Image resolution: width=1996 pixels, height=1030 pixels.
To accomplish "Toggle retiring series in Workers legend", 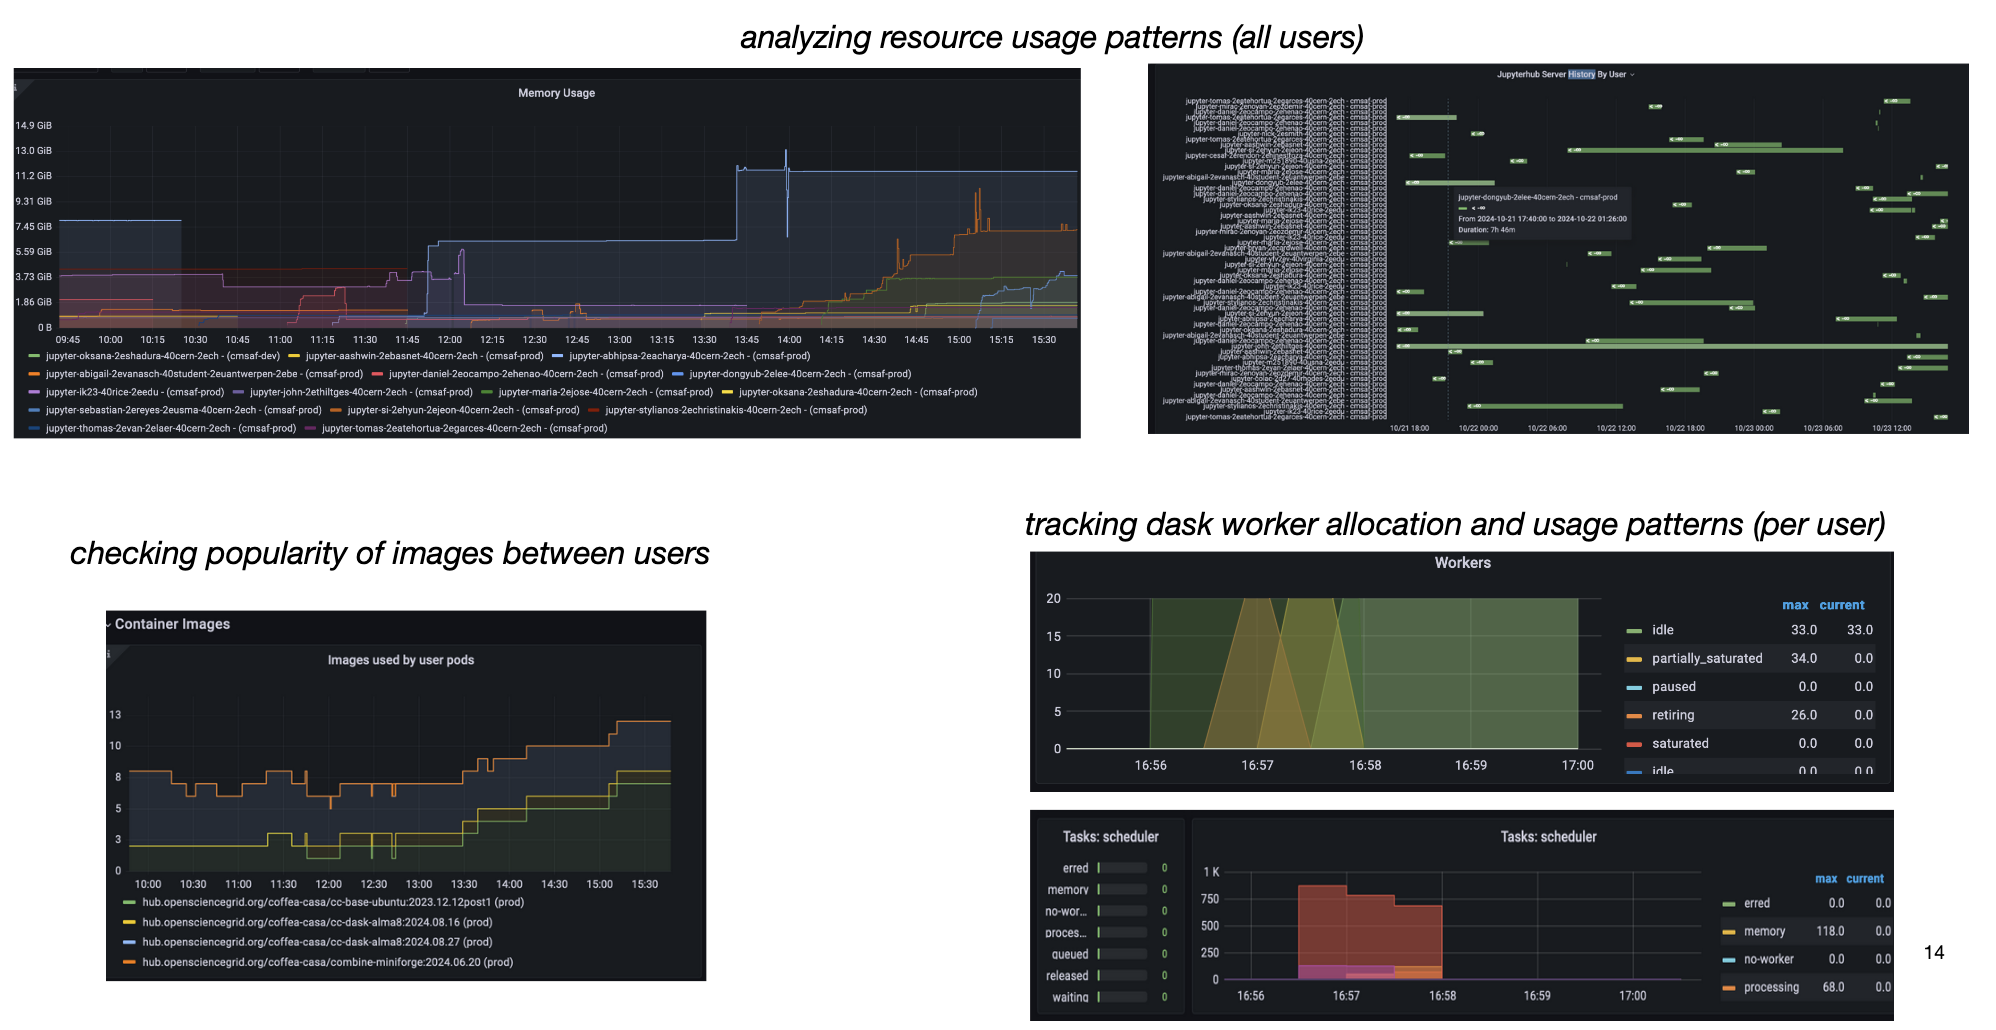I will point(1672,715).
